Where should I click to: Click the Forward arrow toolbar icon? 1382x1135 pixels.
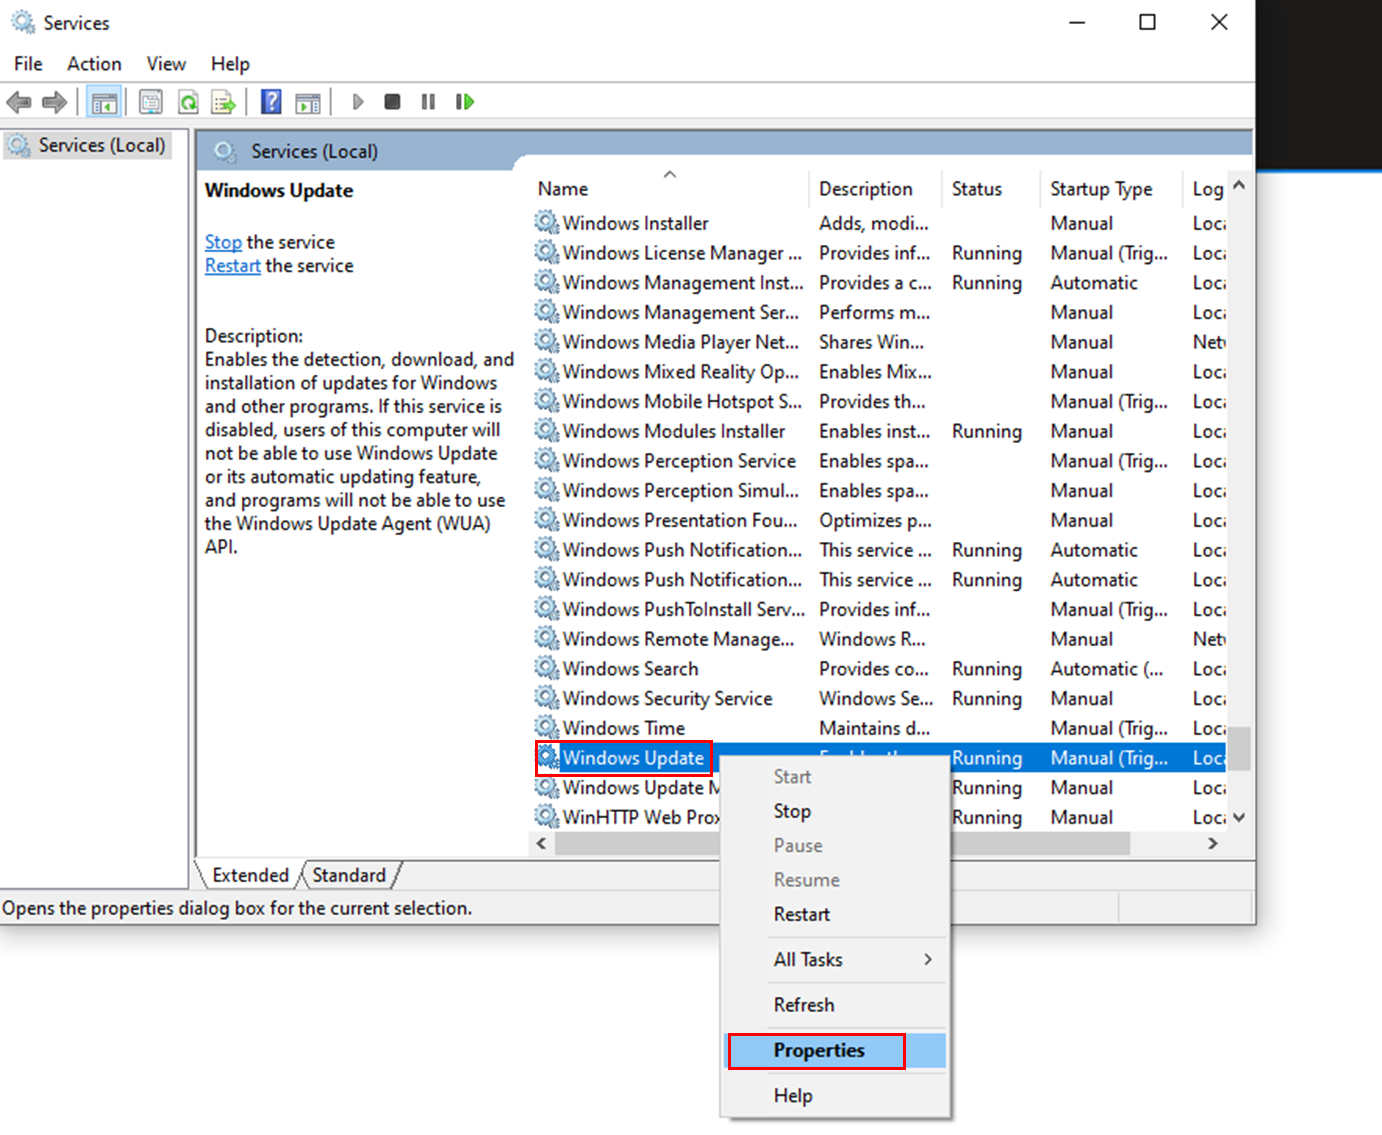(x=54, y=102)
